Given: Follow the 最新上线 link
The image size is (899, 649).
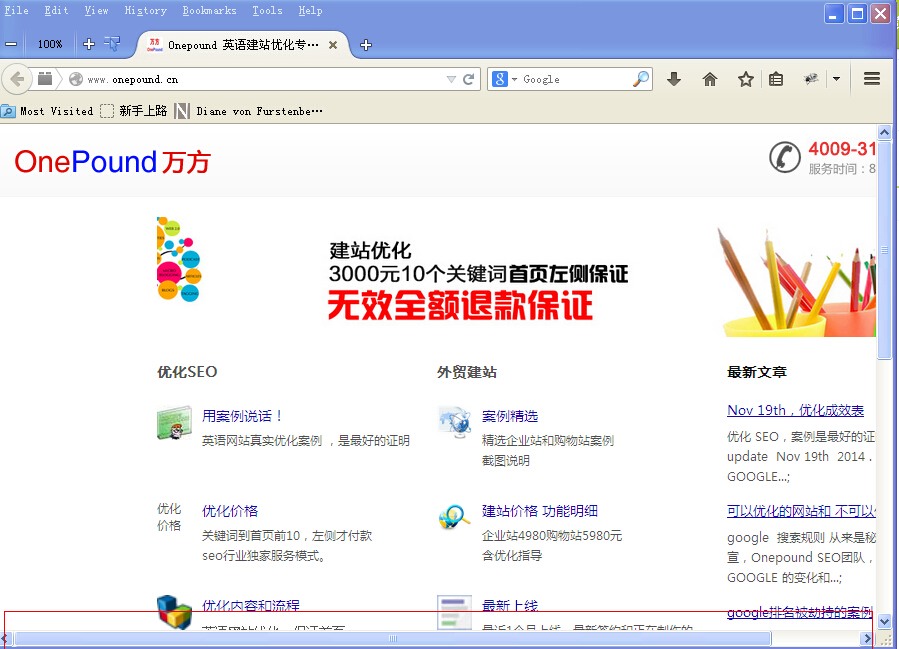Looking at the screenshot, I should click(x=510, y=605).
